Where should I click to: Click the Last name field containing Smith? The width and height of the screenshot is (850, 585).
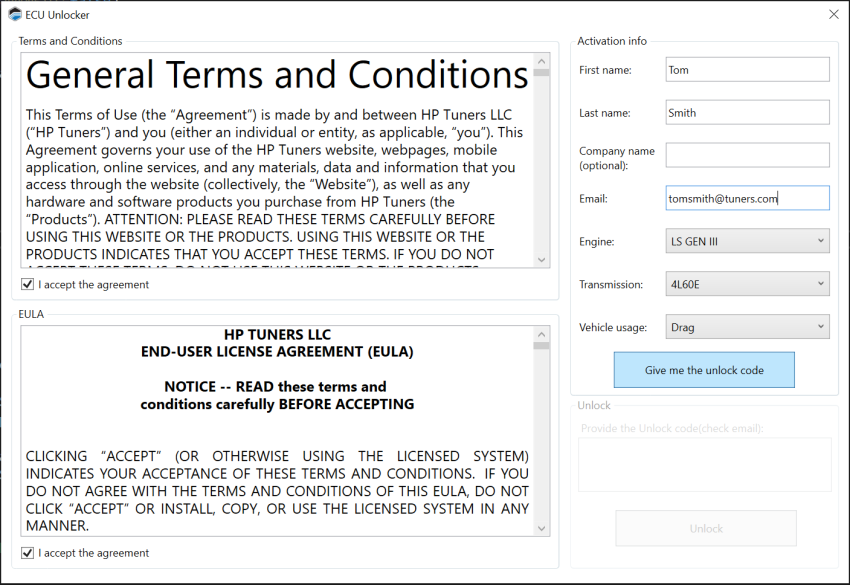[x=747, y=112]
